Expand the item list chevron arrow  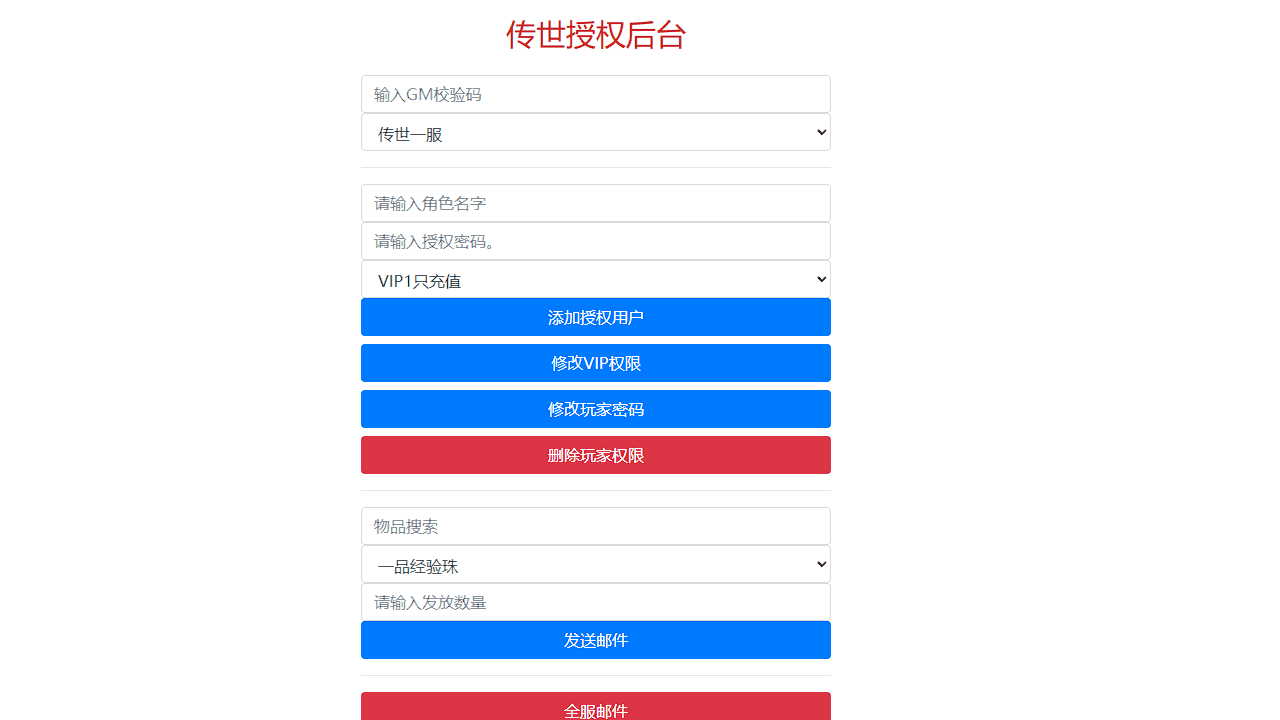point(820,564)
